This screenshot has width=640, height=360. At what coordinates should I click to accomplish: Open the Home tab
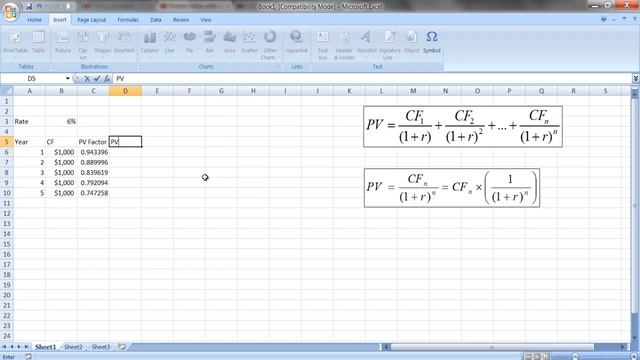[x=34, y=20]
